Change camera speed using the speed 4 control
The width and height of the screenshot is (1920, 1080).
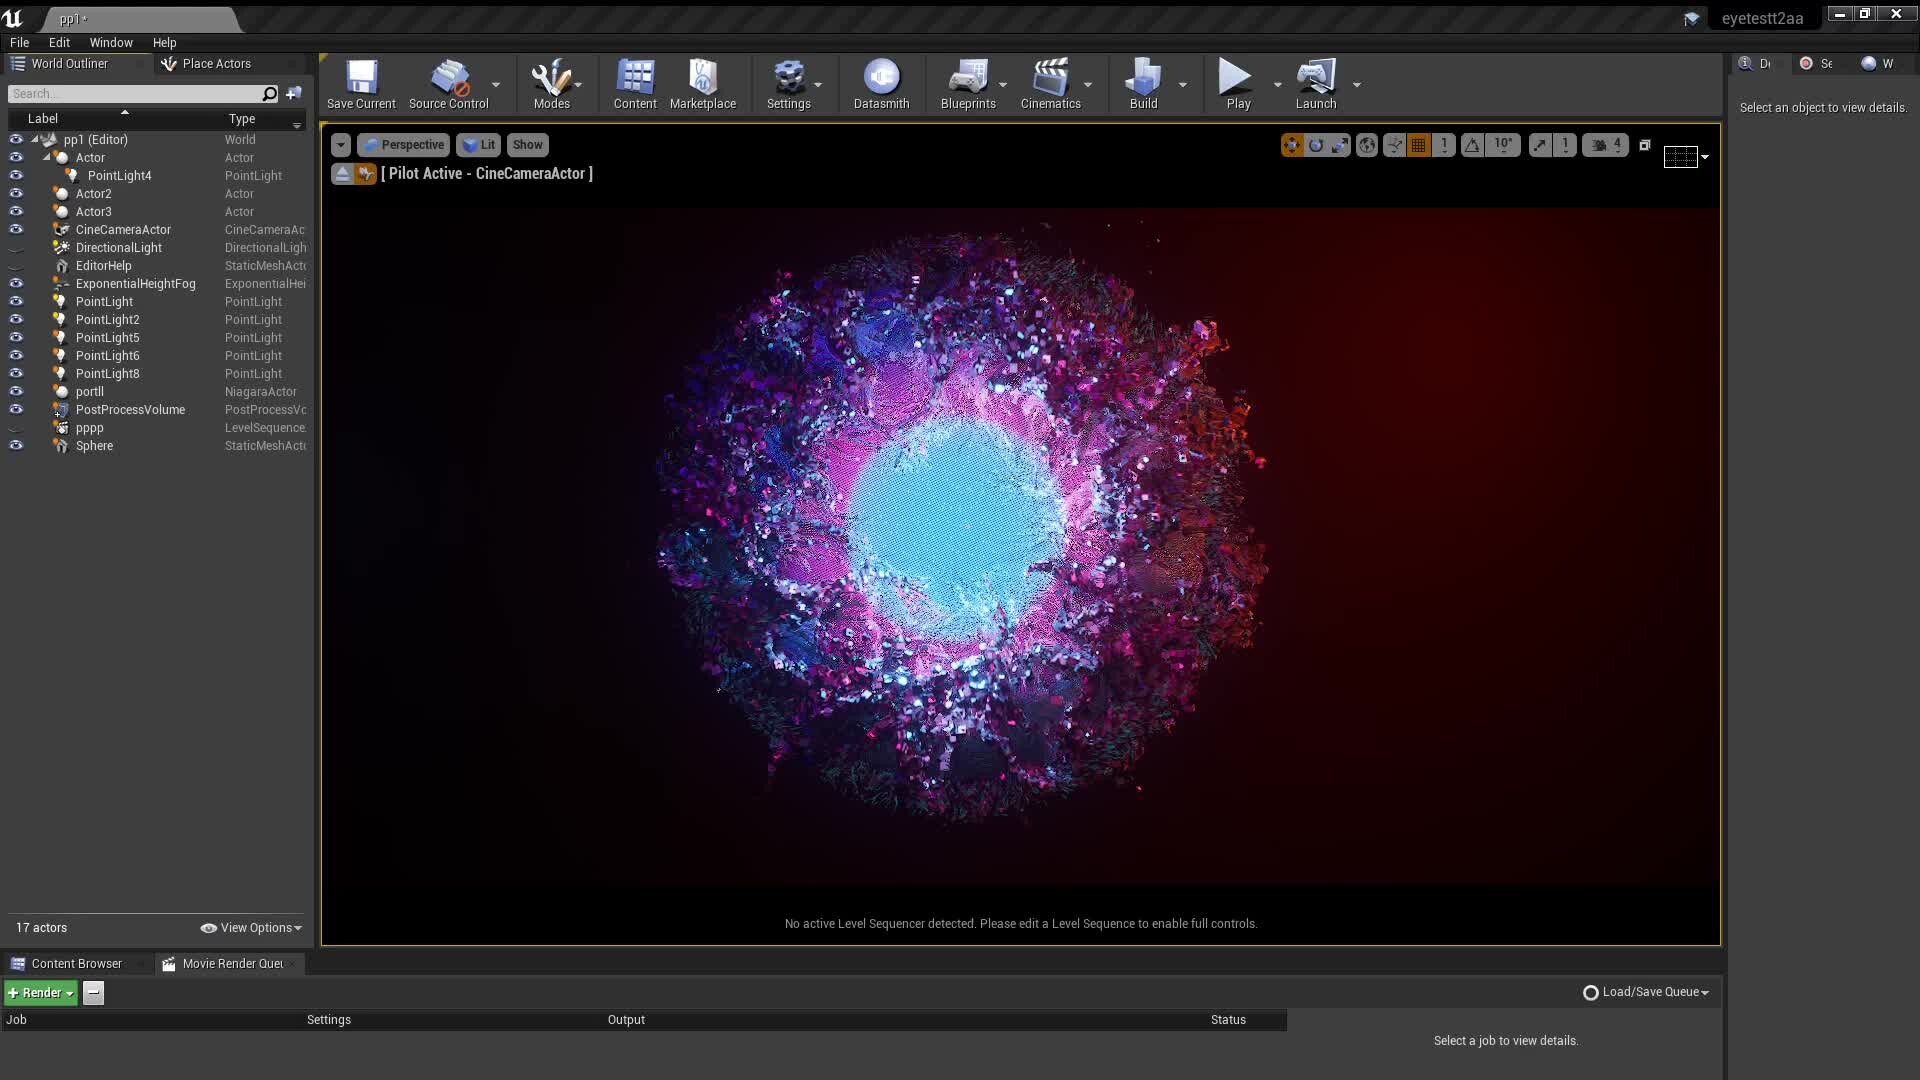[x=1613, y=145]
